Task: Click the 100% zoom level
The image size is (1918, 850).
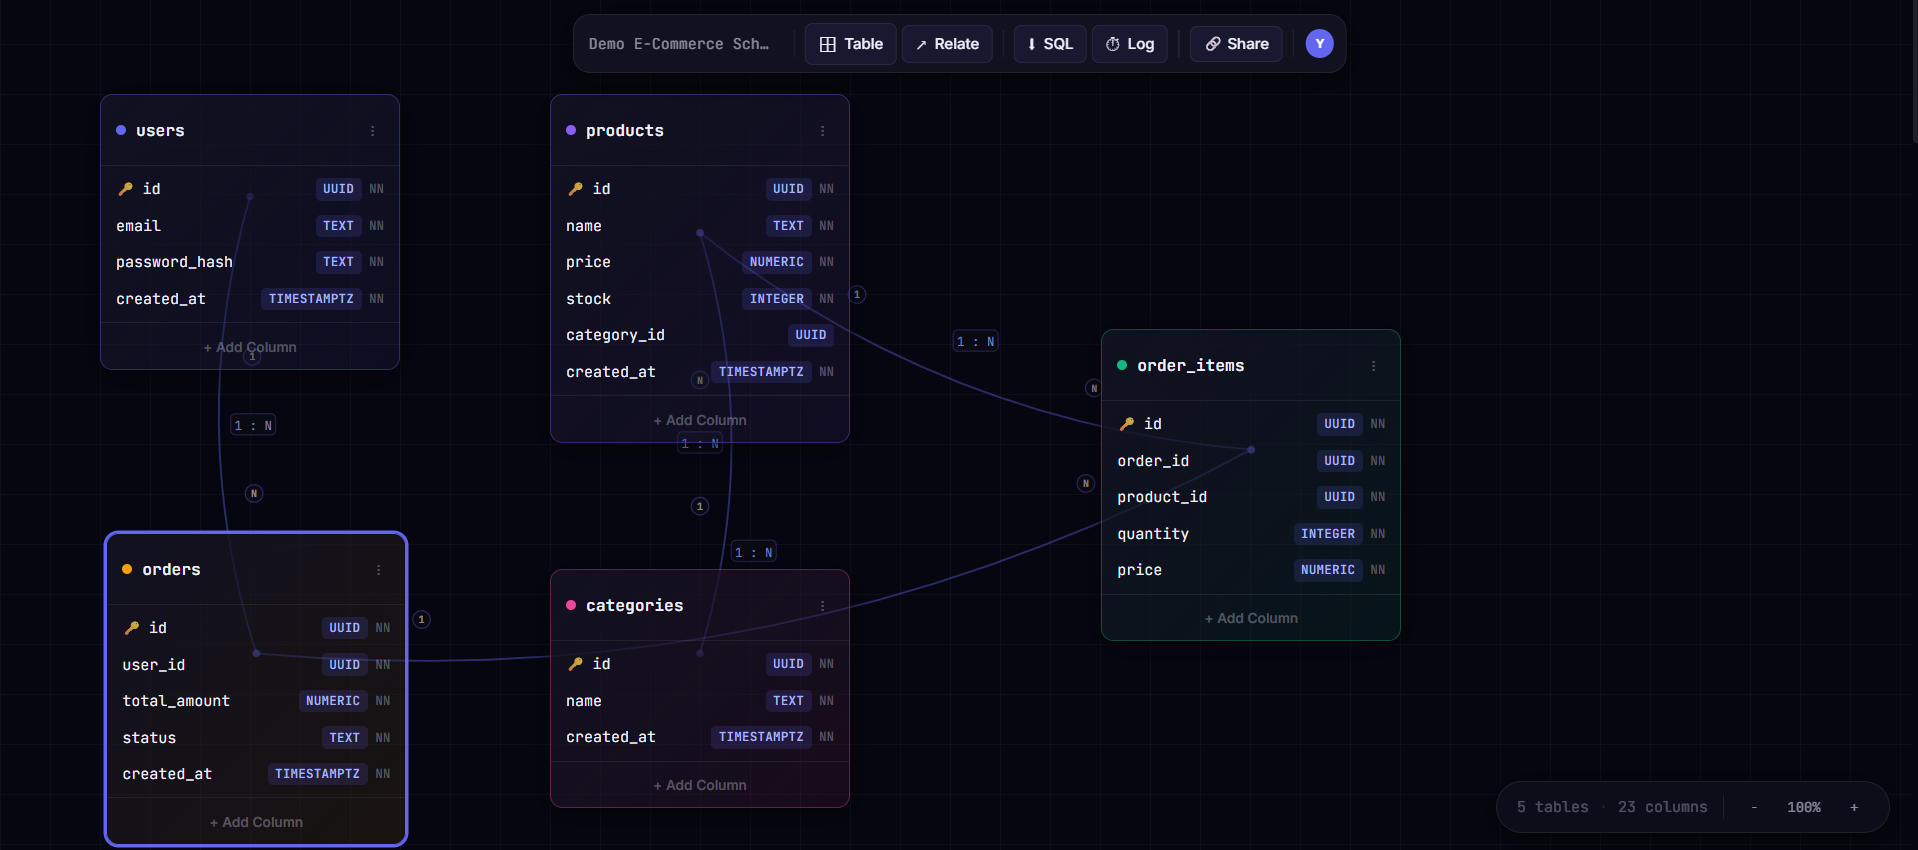Action: point(1804,807)
